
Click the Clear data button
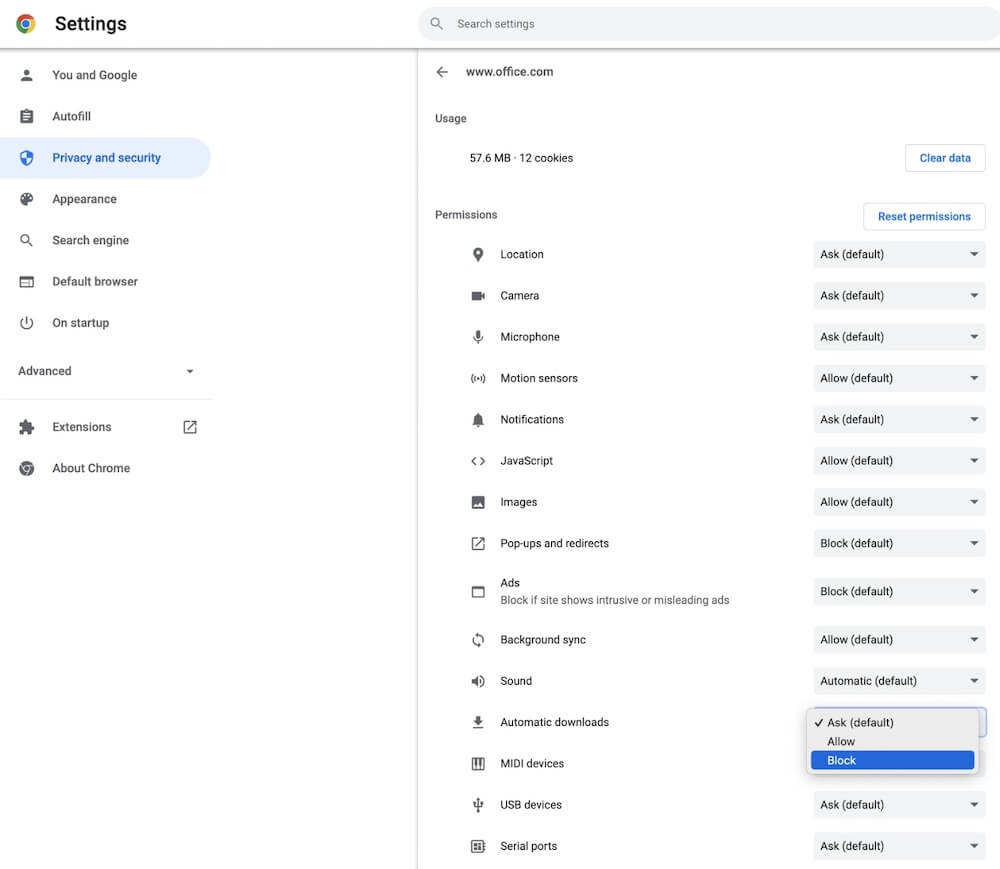tap(945, 158)
